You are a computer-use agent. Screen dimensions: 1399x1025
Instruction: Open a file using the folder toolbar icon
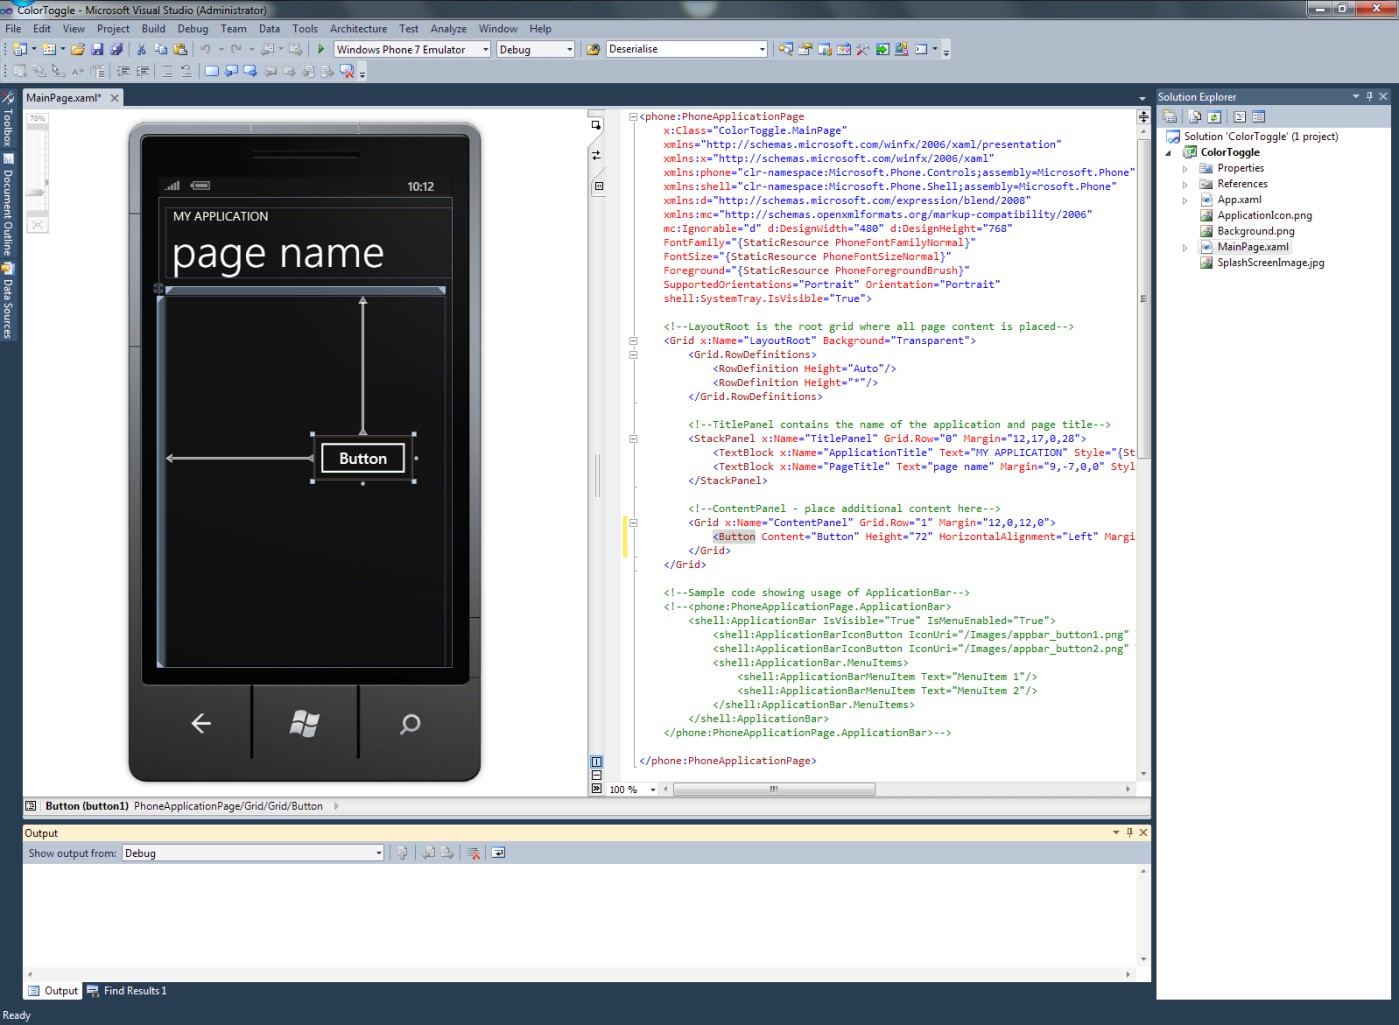click(x=78, y=49)
